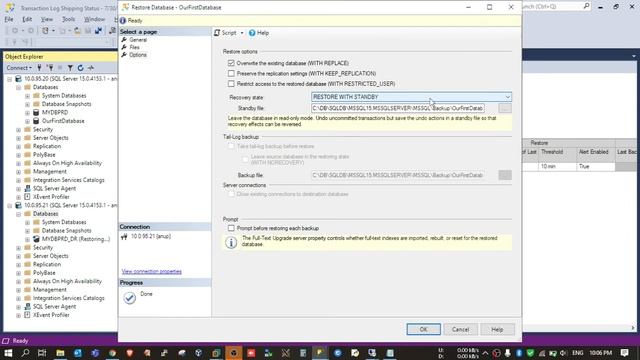This screenshot has height=360, width=640.
Task: Select the General page icon
Action: click(x=124, y=40)
